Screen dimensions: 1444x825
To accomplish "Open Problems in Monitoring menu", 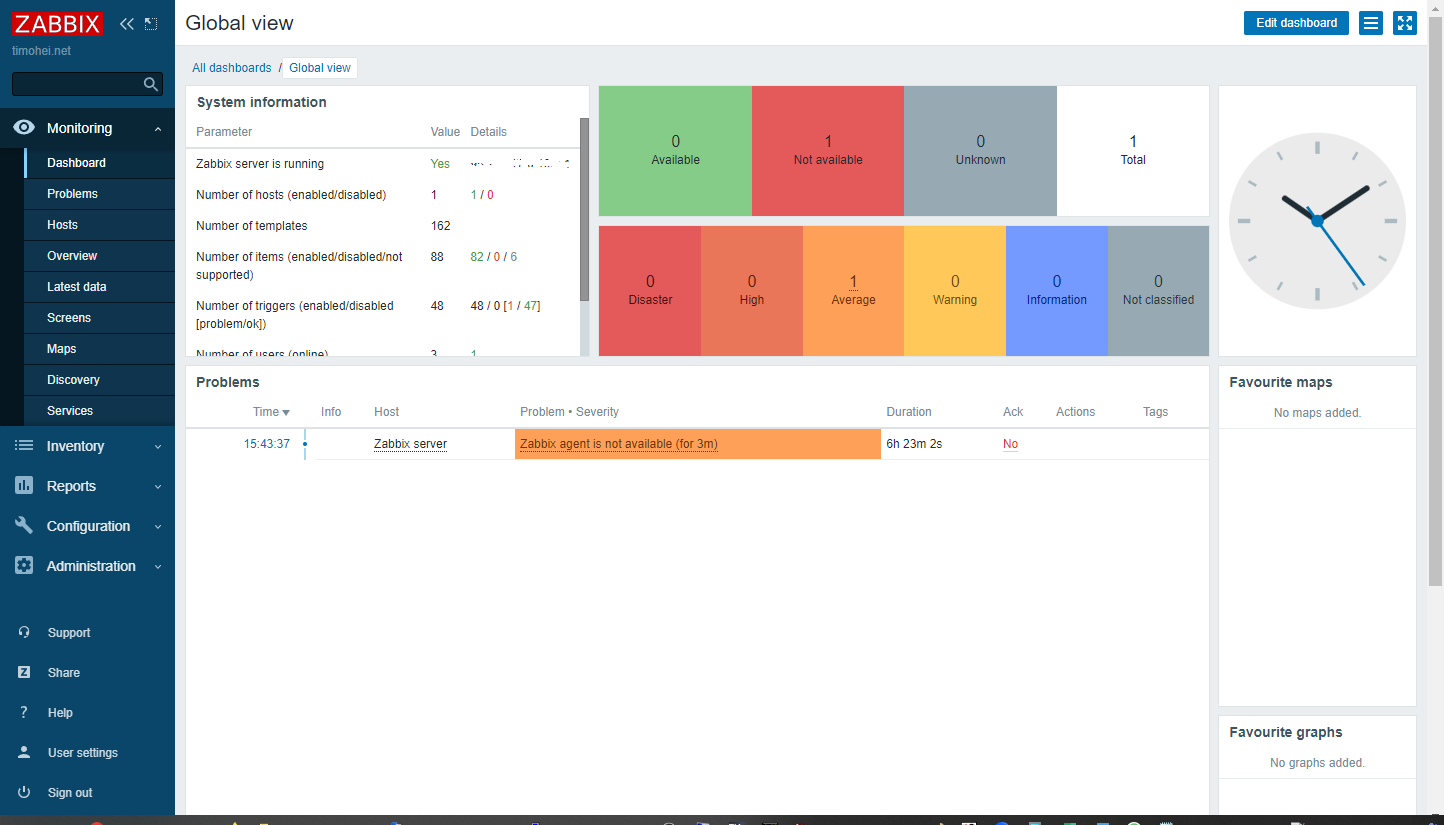I will [x=99, y=194].
